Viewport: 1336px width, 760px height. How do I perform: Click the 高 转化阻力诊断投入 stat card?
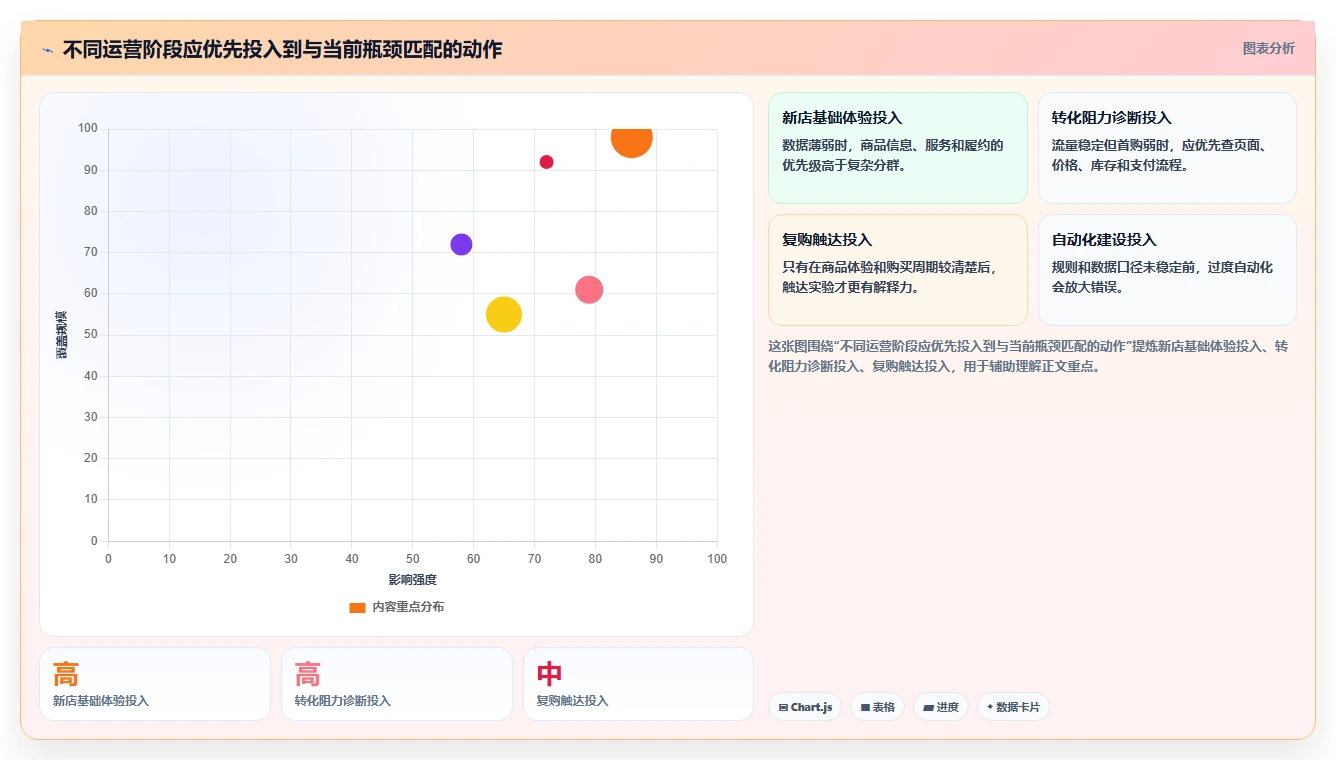(x=397, y=684)
